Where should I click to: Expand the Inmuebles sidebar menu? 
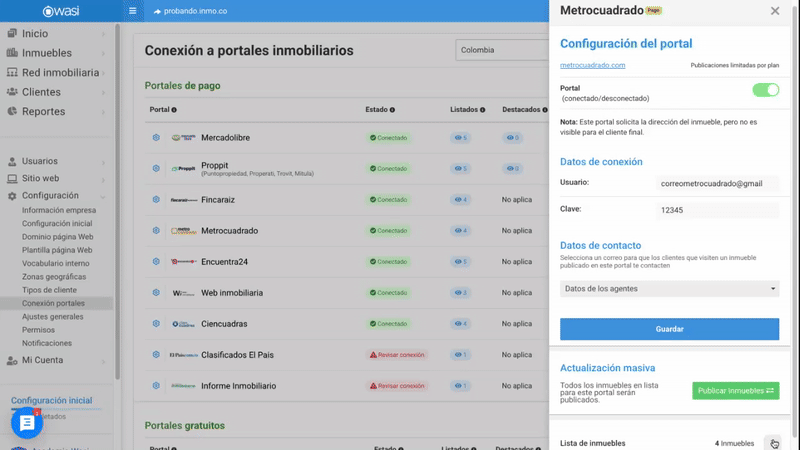[x=56, y=53]
